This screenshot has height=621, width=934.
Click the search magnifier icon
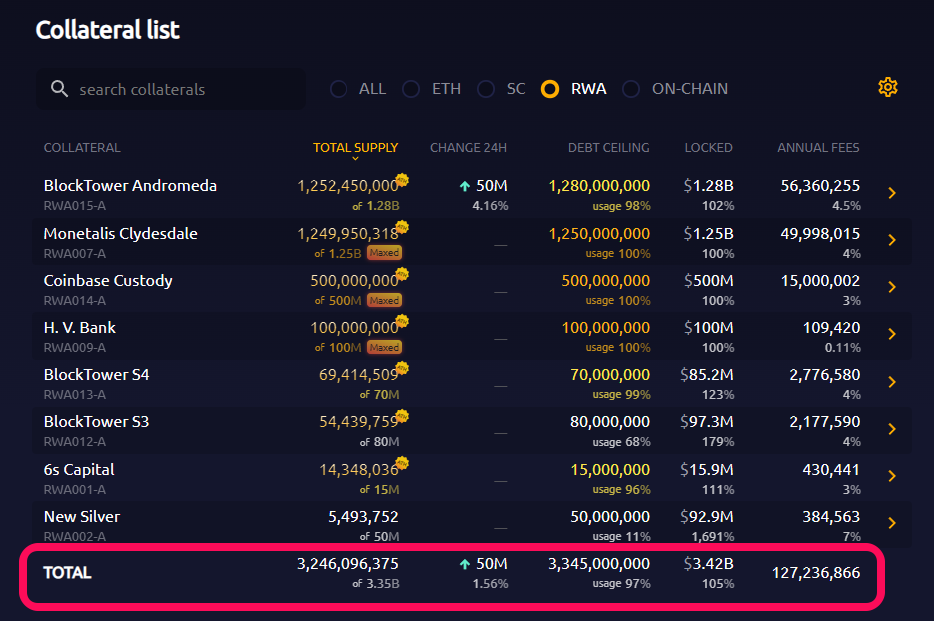tap(59, 89)
